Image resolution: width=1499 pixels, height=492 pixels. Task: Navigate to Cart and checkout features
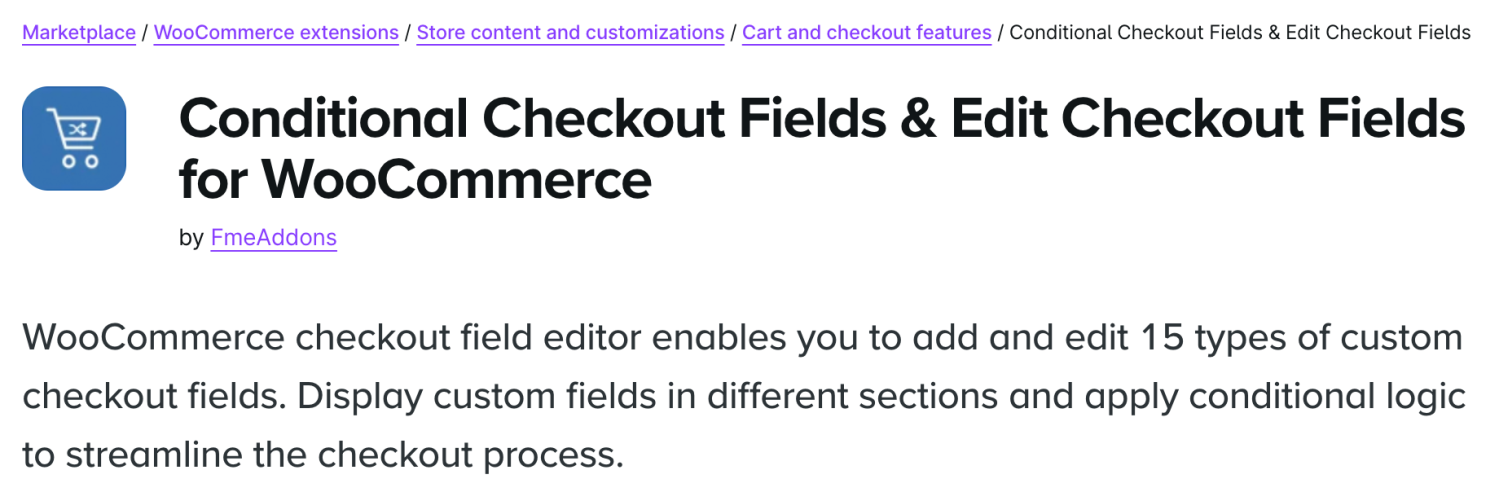866,32
